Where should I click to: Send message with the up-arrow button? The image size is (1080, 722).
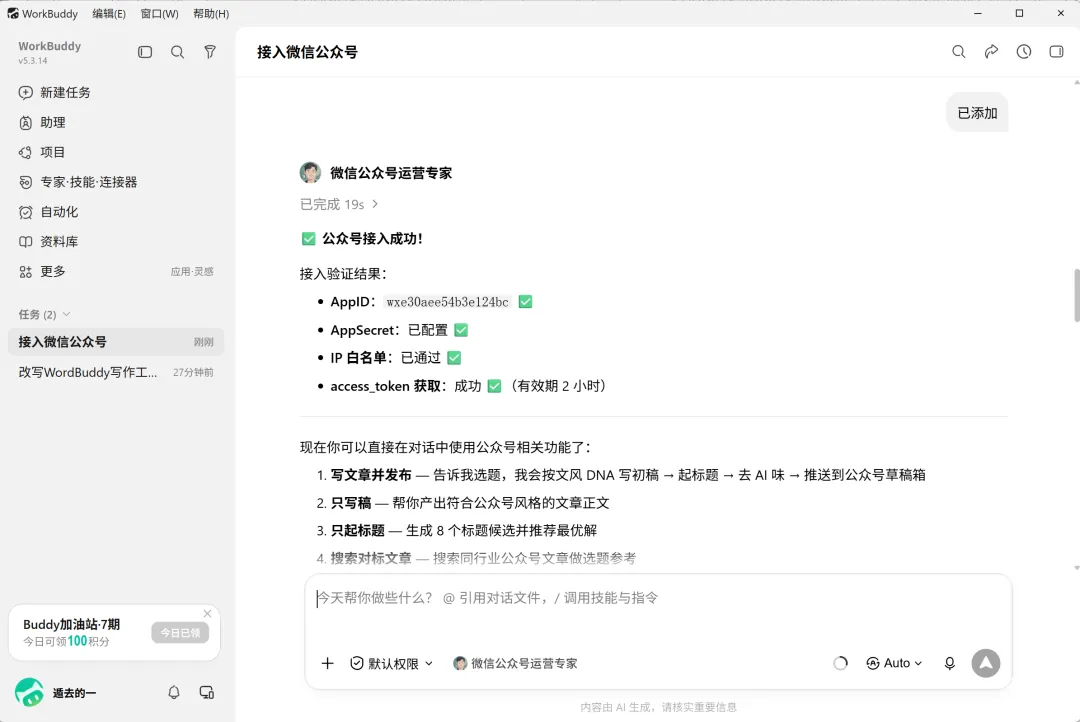coord(986,663)
